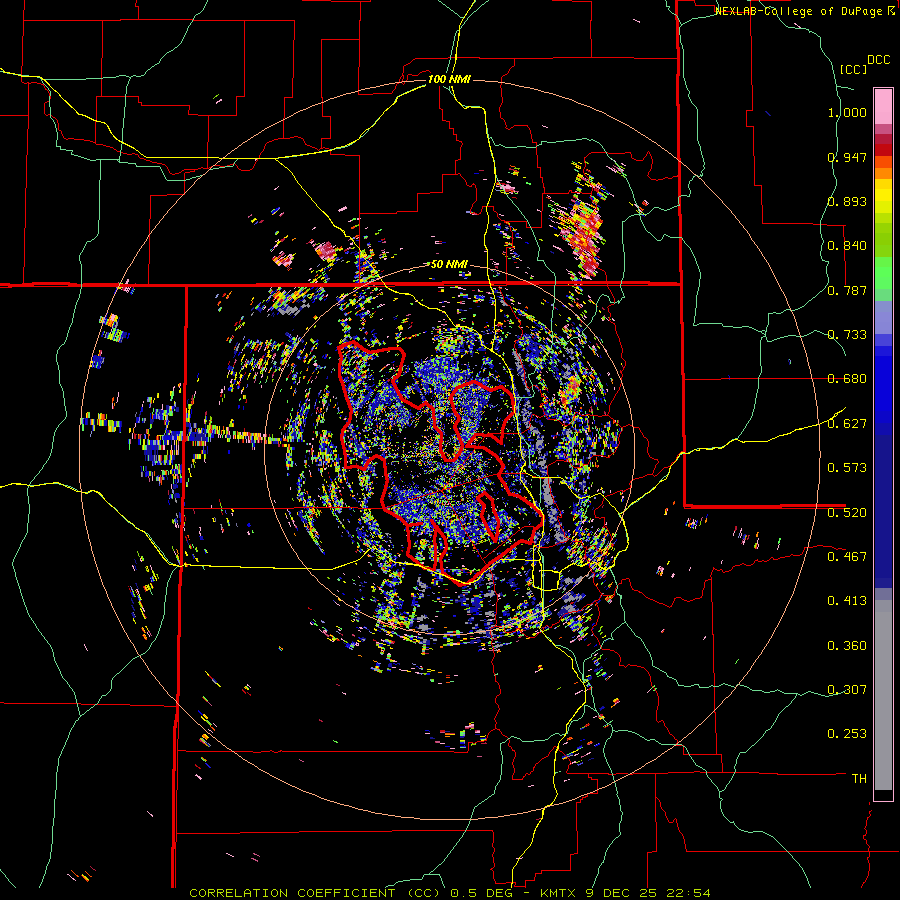Click the 100 NMI range ring label
This screenshot has height=900, width=900.
point(449,79)
